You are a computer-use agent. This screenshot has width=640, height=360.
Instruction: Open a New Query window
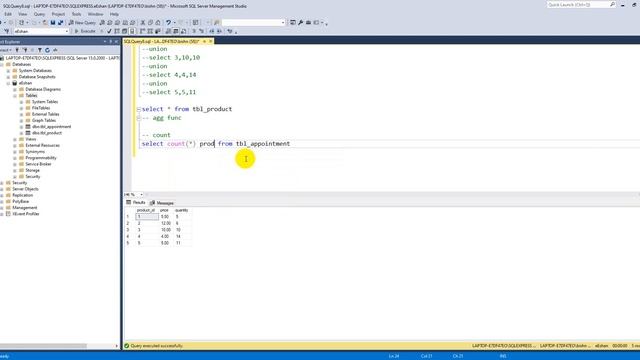[x=82, y=22]
